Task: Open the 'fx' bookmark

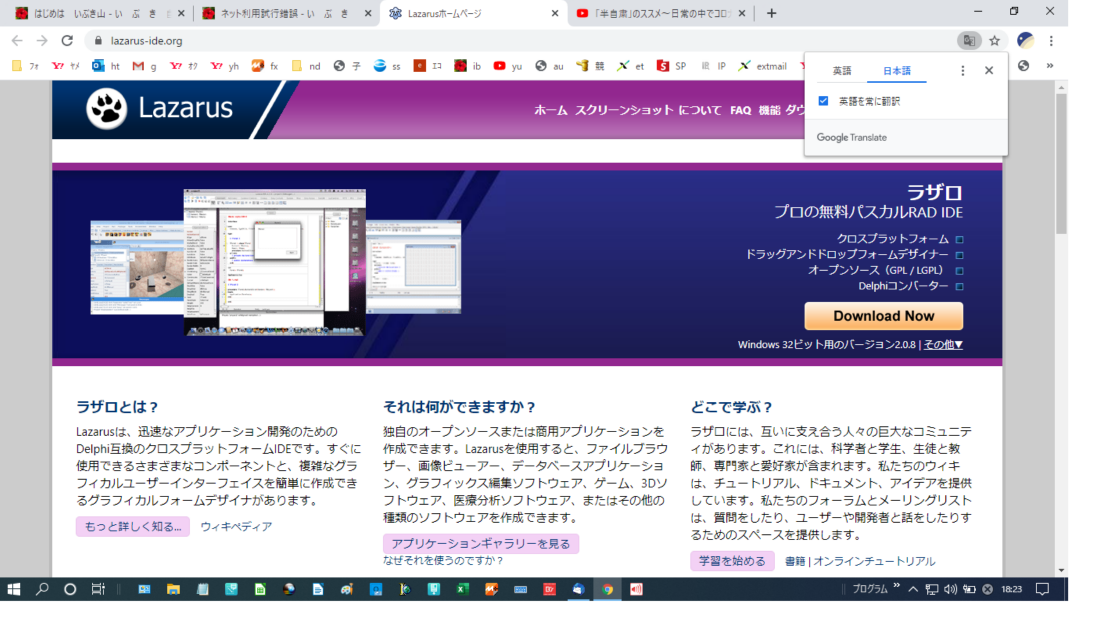Action: pyautogui.click(x=265, y=65)
